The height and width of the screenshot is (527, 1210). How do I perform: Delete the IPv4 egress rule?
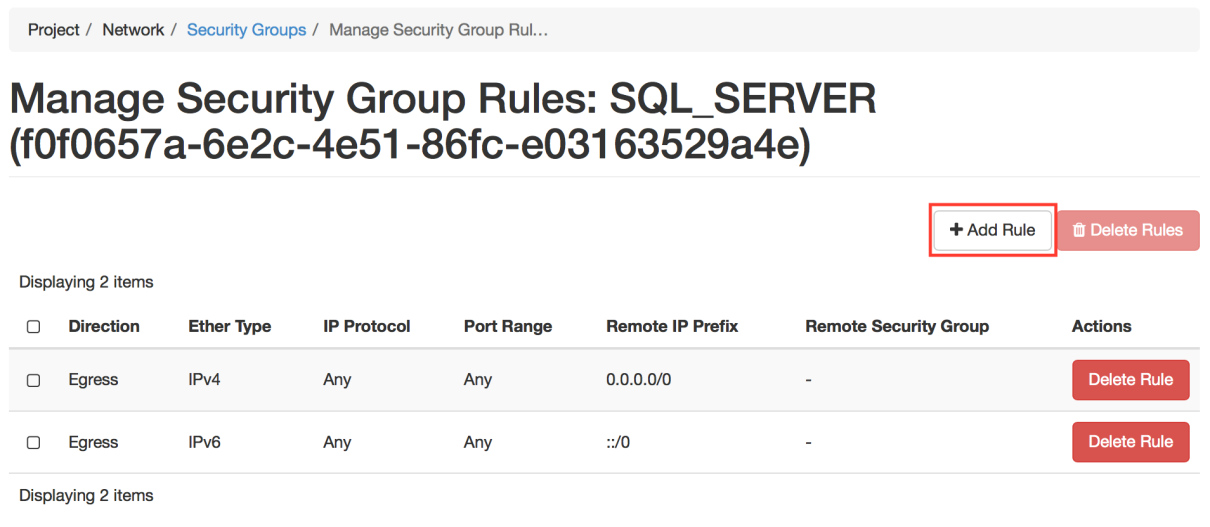pos(1130,380)
